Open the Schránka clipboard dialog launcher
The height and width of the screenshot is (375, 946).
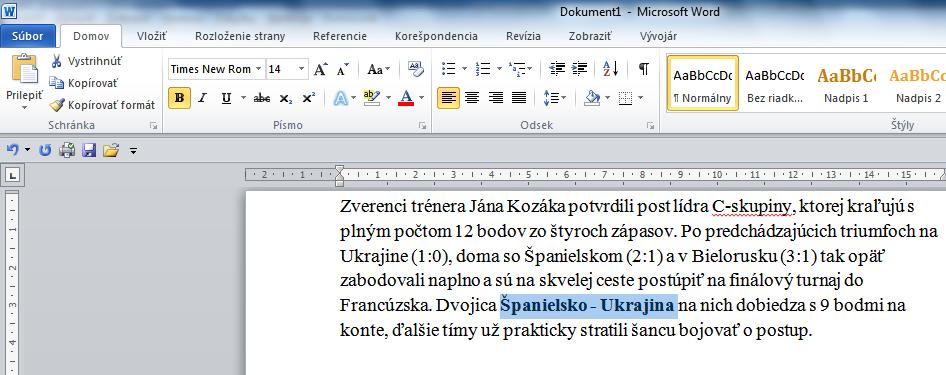click(x=153, y=125)
